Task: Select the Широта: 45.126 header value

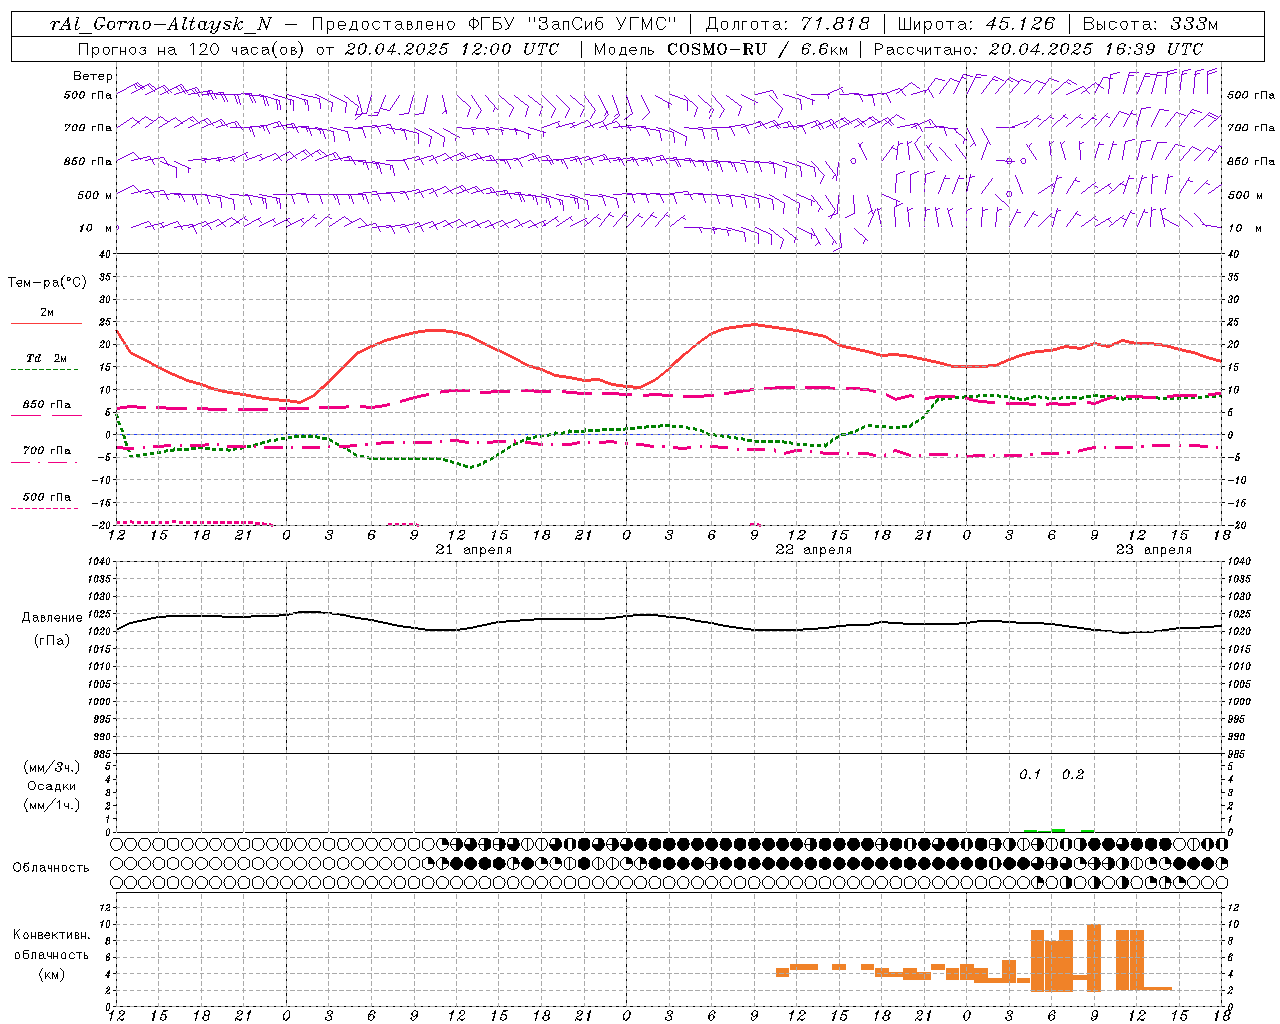Action: [976, 25]
